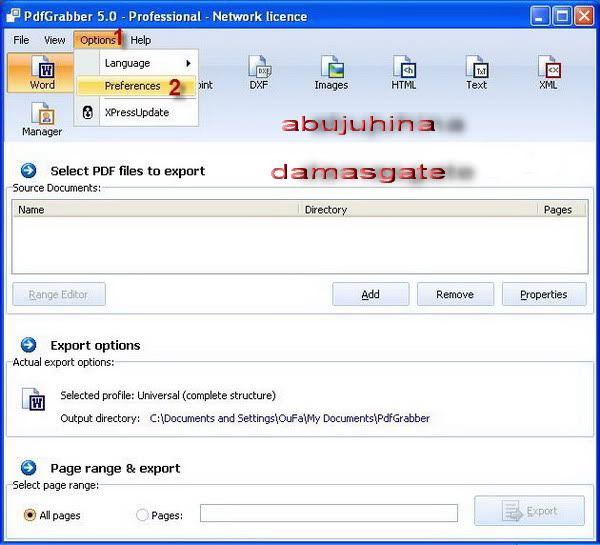Click the Word profile icon in export options
The height and width of the screenshot is (545, 600).
[34, 399]
